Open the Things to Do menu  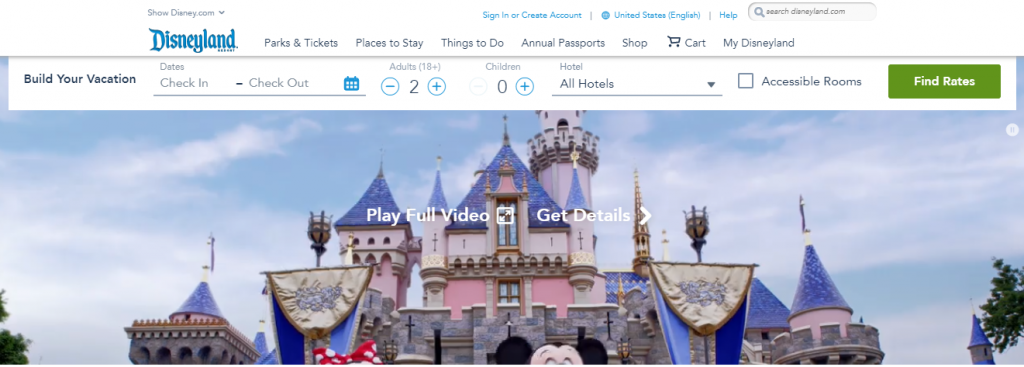pos(472,43)
